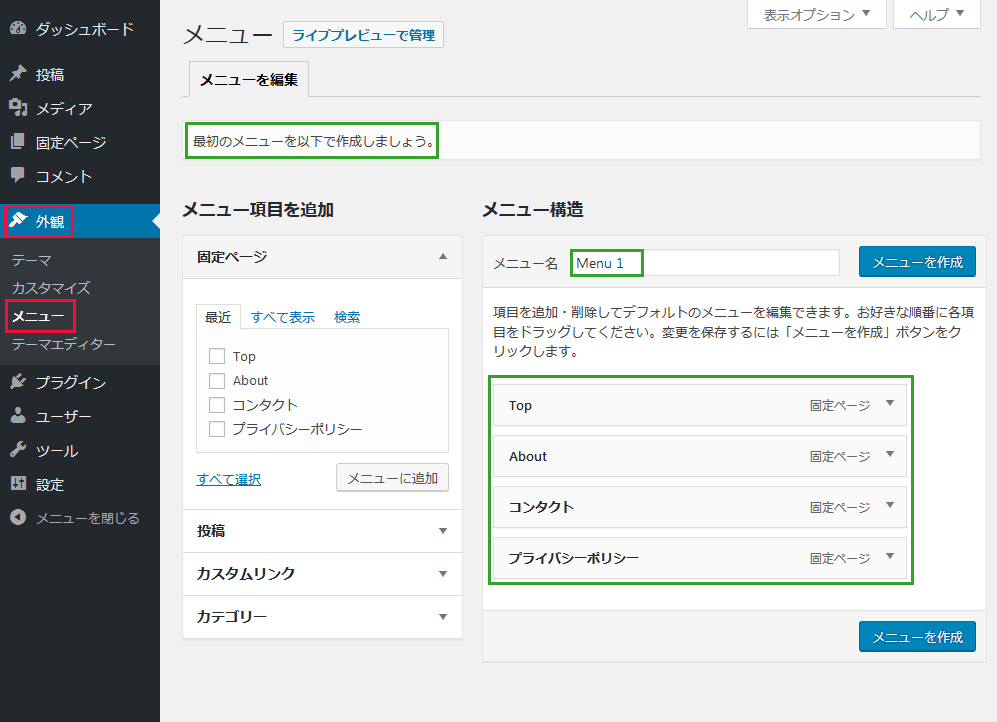Screen dimensions: 997x722
Task: Switch to the すべて表示 tab
Action: click(282, 317)
